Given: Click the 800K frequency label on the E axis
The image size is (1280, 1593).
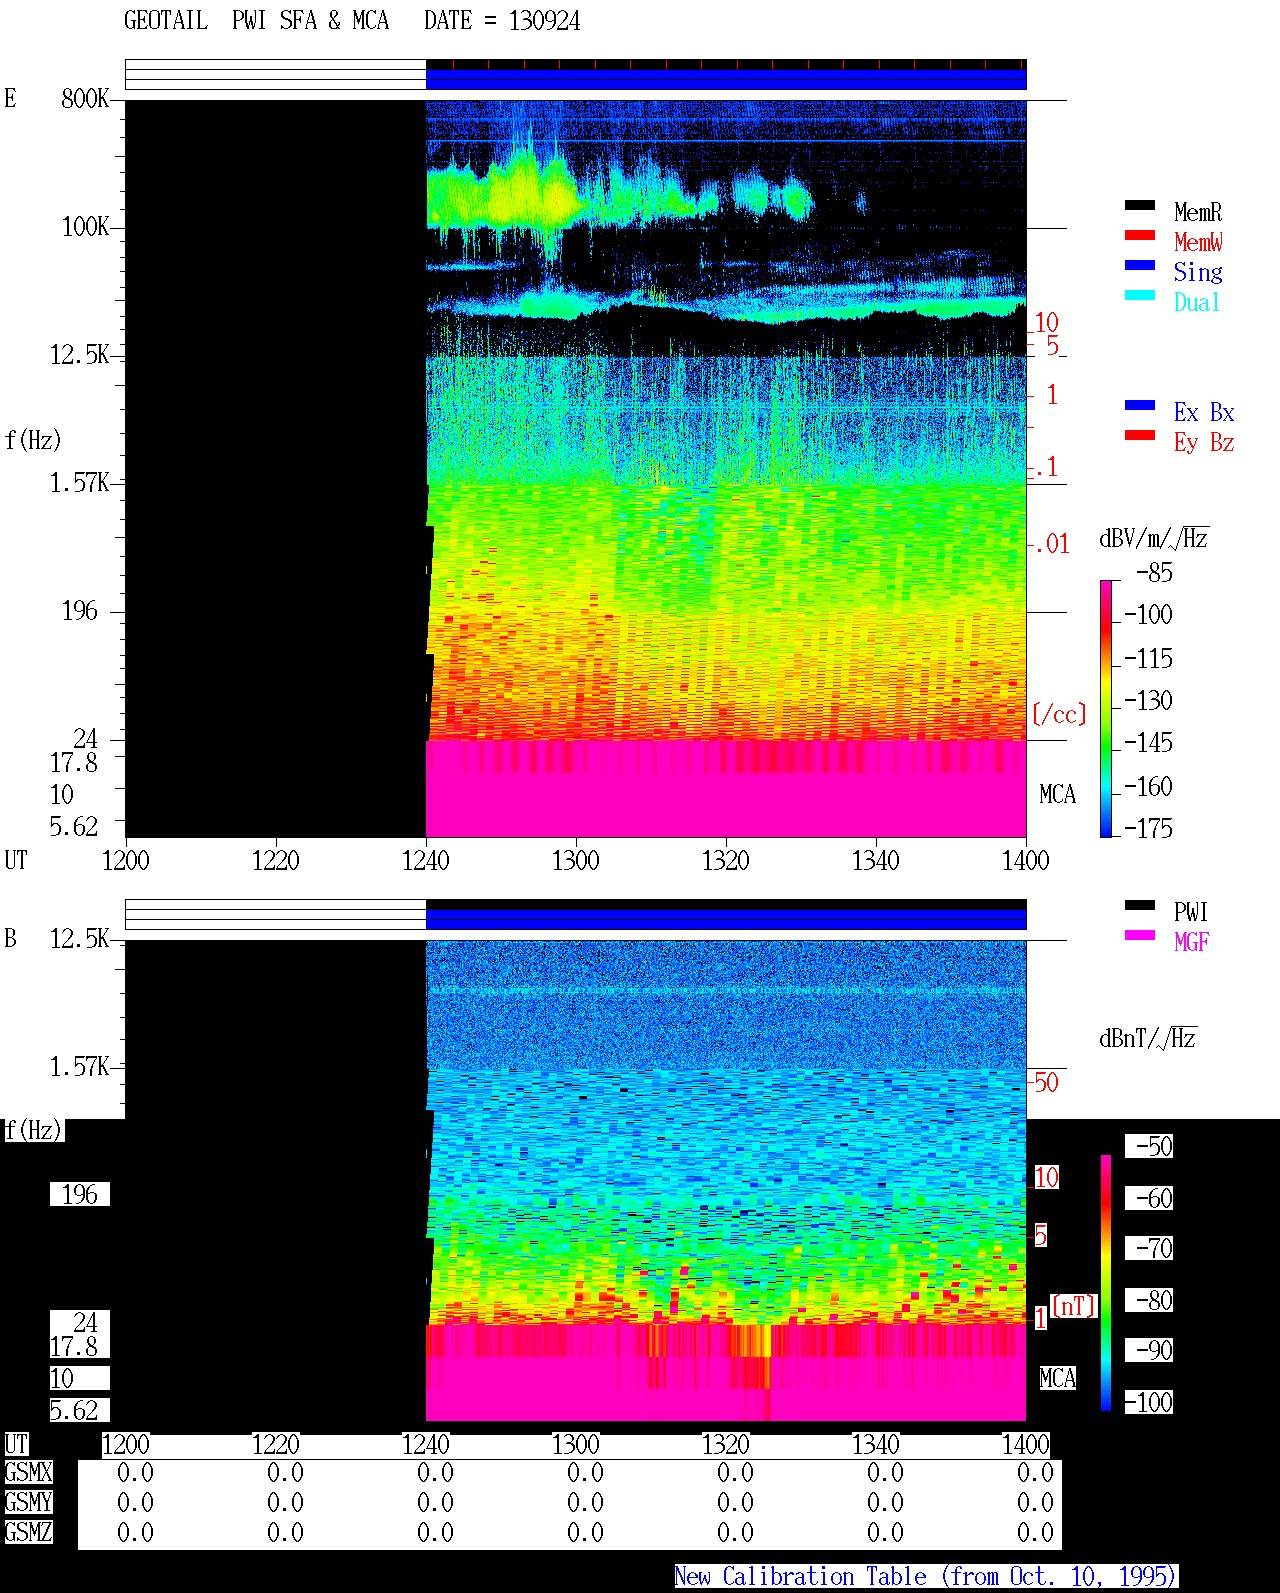Looking at the screenshot, I should pyautogui.click(x=84, y=98).
